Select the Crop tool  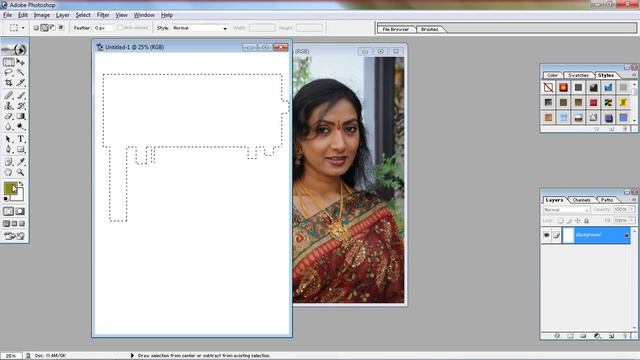coord(9,82)
